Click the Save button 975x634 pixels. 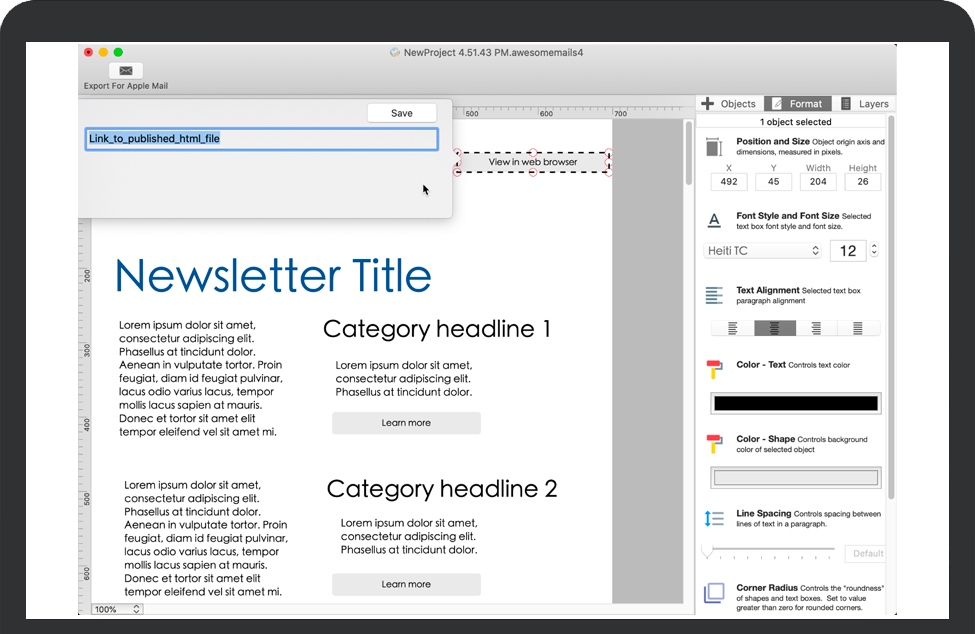click(401, 112)
